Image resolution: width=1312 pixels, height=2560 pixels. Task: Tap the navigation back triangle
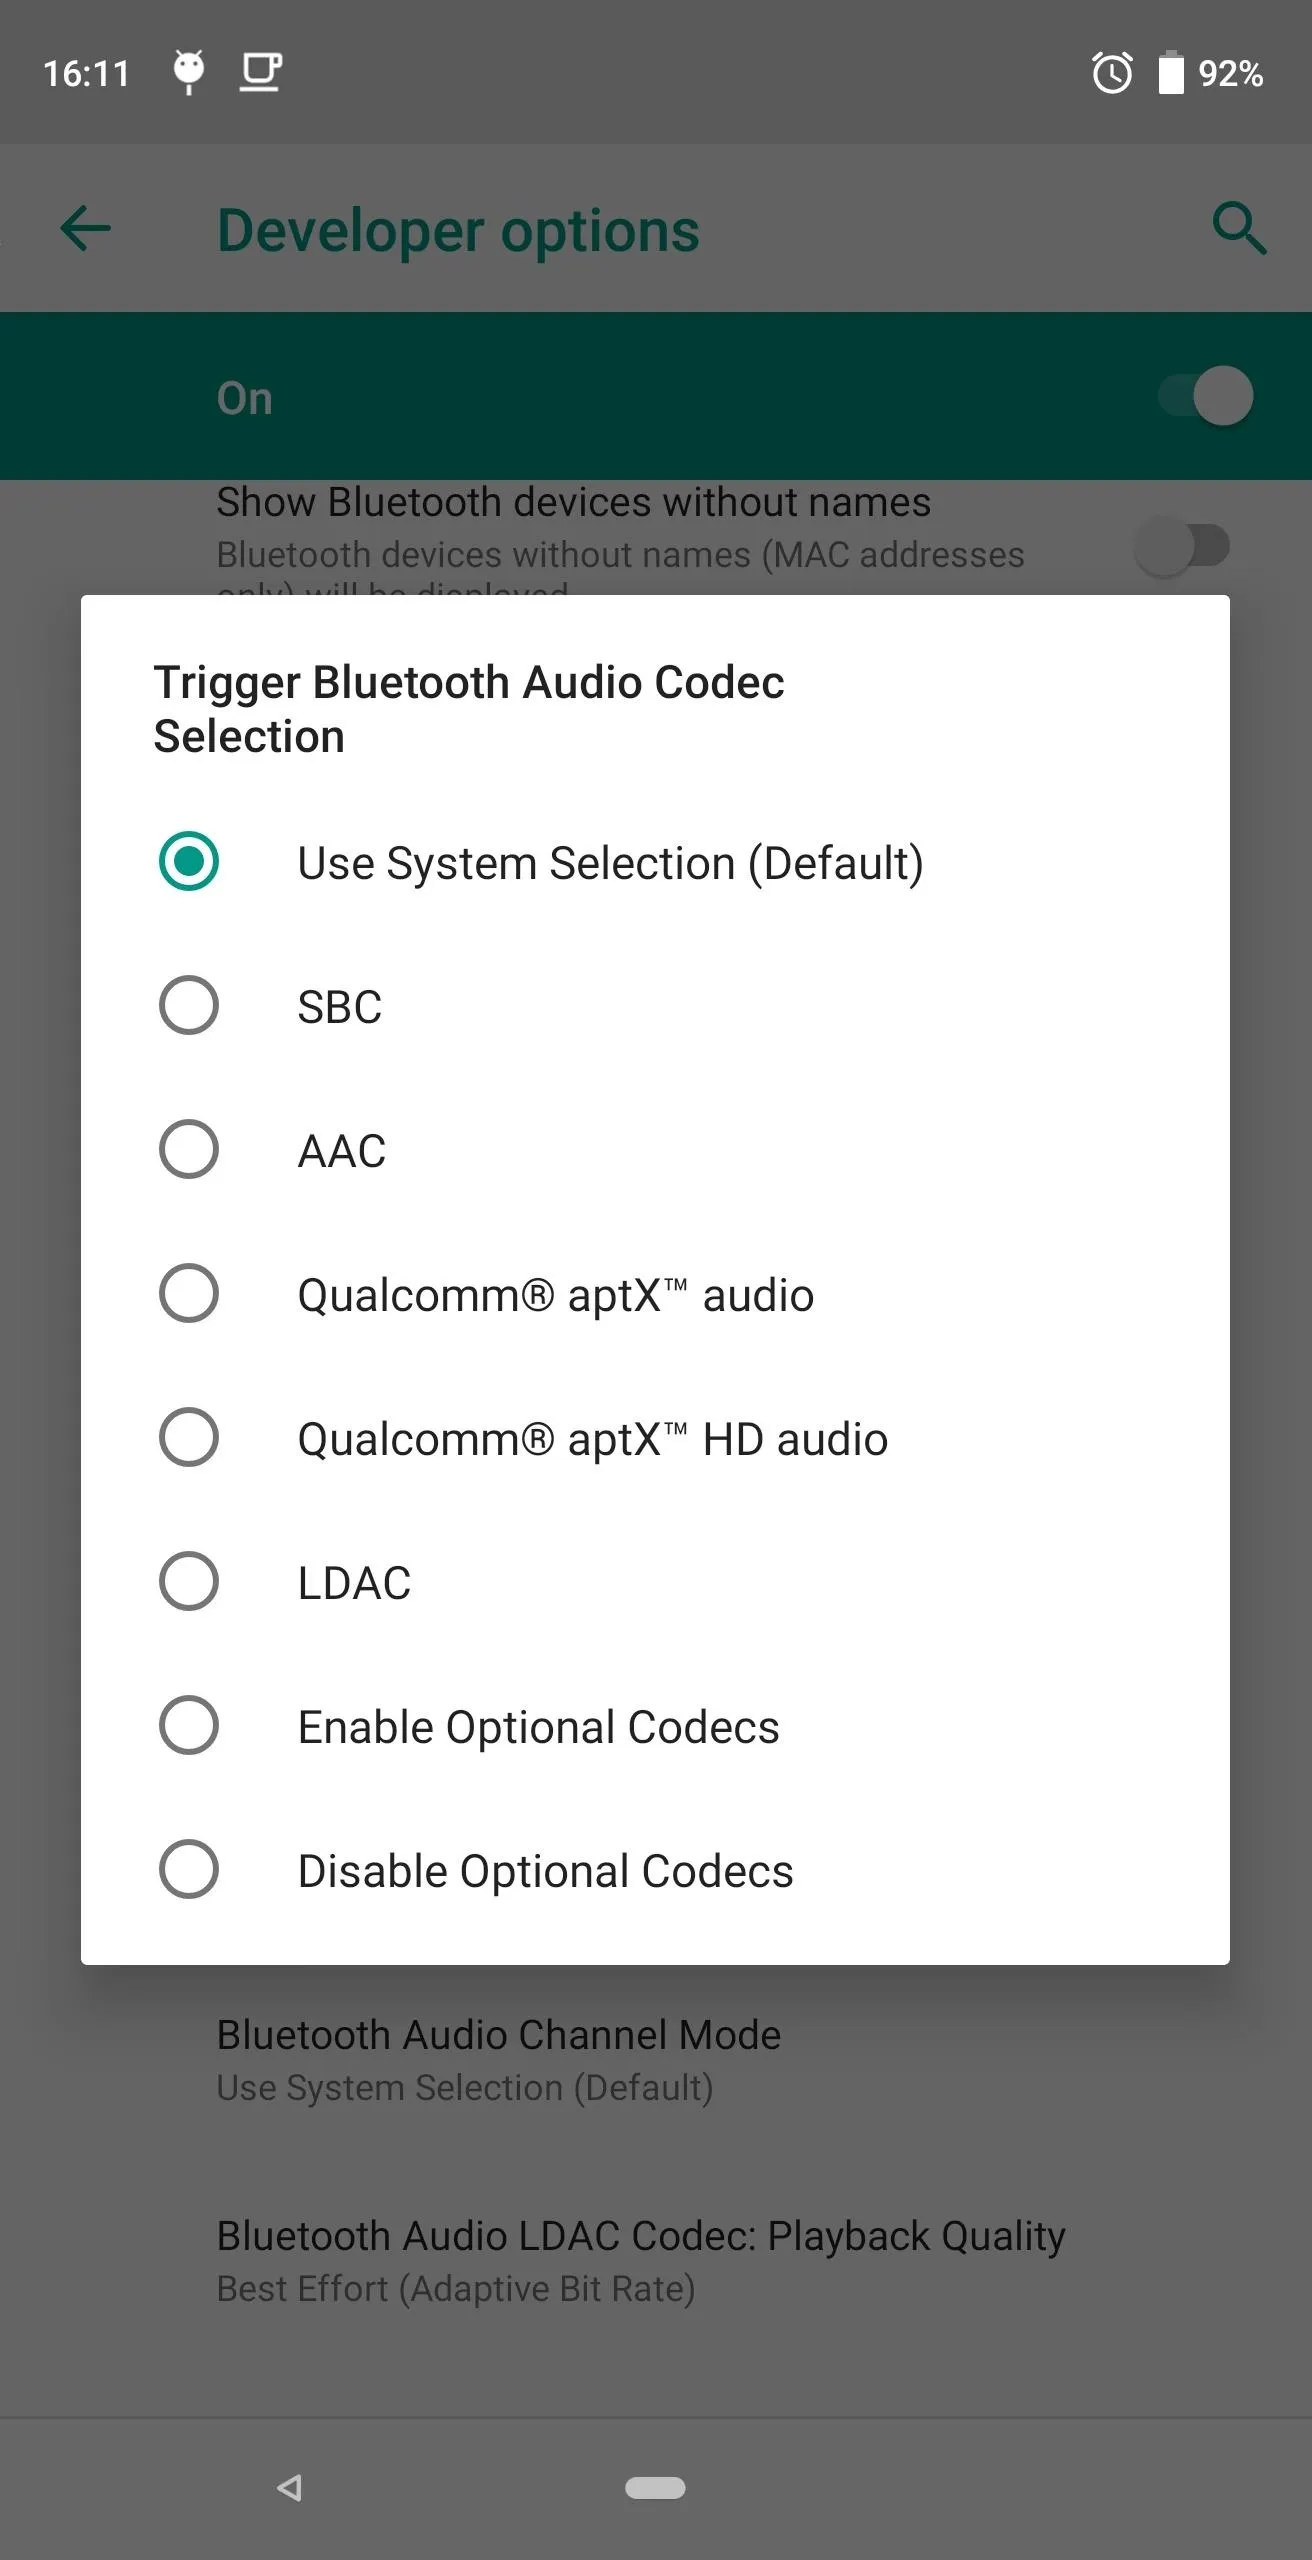click(x=290, y=2487)
